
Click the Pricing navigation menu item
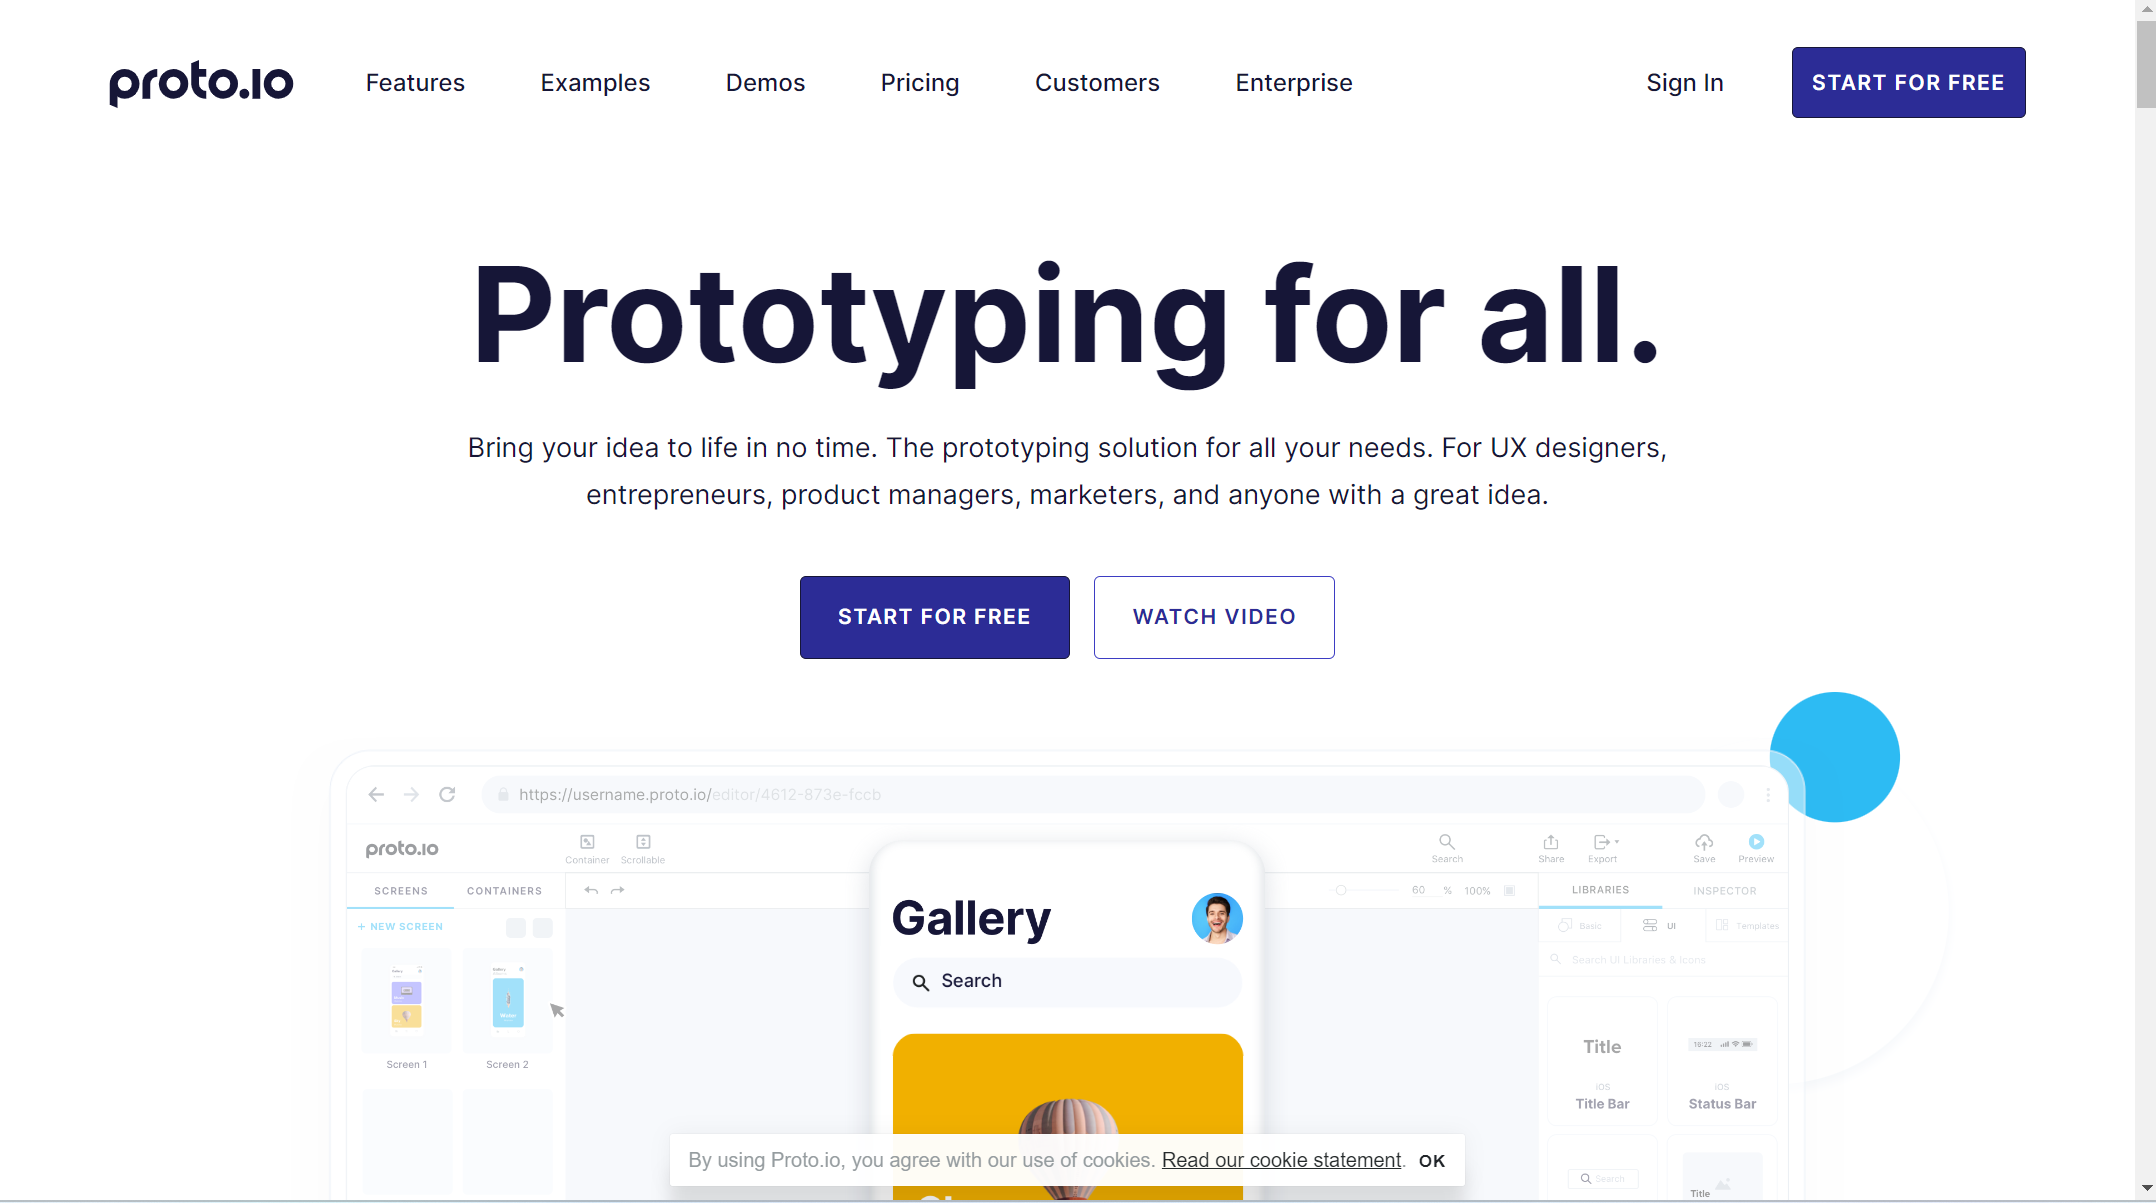(x=920, y=81)
